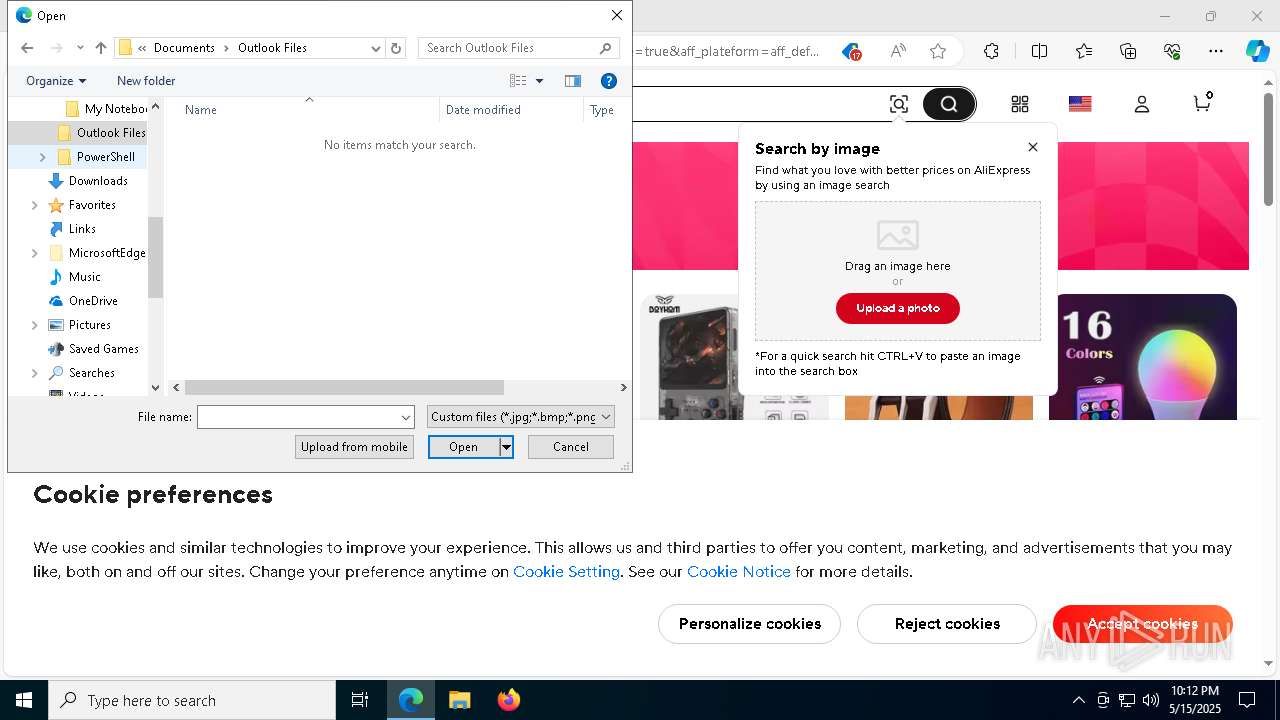Open the Cookie Notice link
Viewport: 1280px width, 720px height.
pyautogui.click(x=739, y=572)
